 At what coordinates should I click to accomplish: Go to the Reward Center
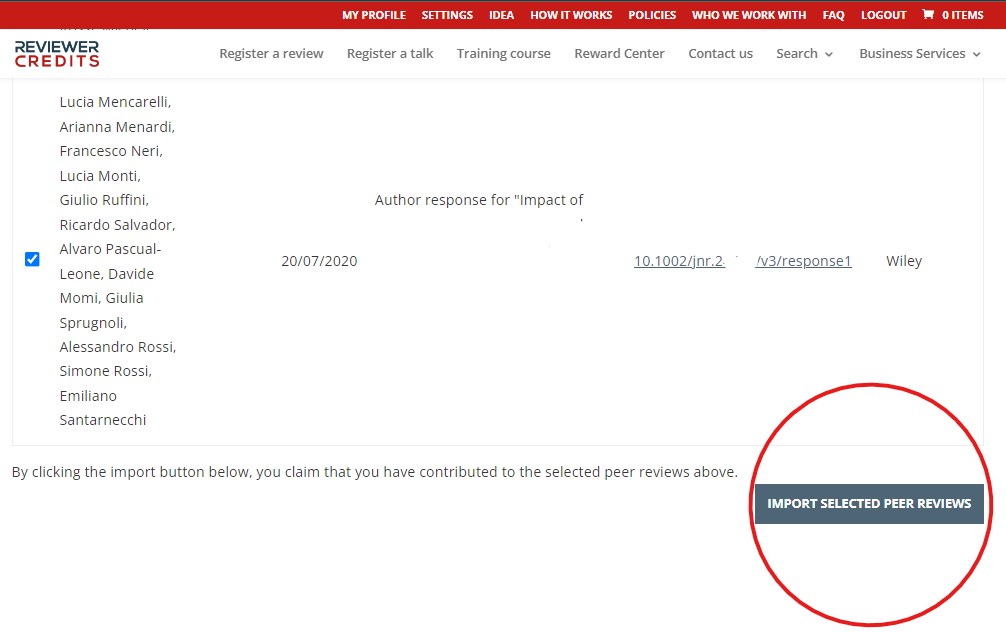[x=619, y=54]
